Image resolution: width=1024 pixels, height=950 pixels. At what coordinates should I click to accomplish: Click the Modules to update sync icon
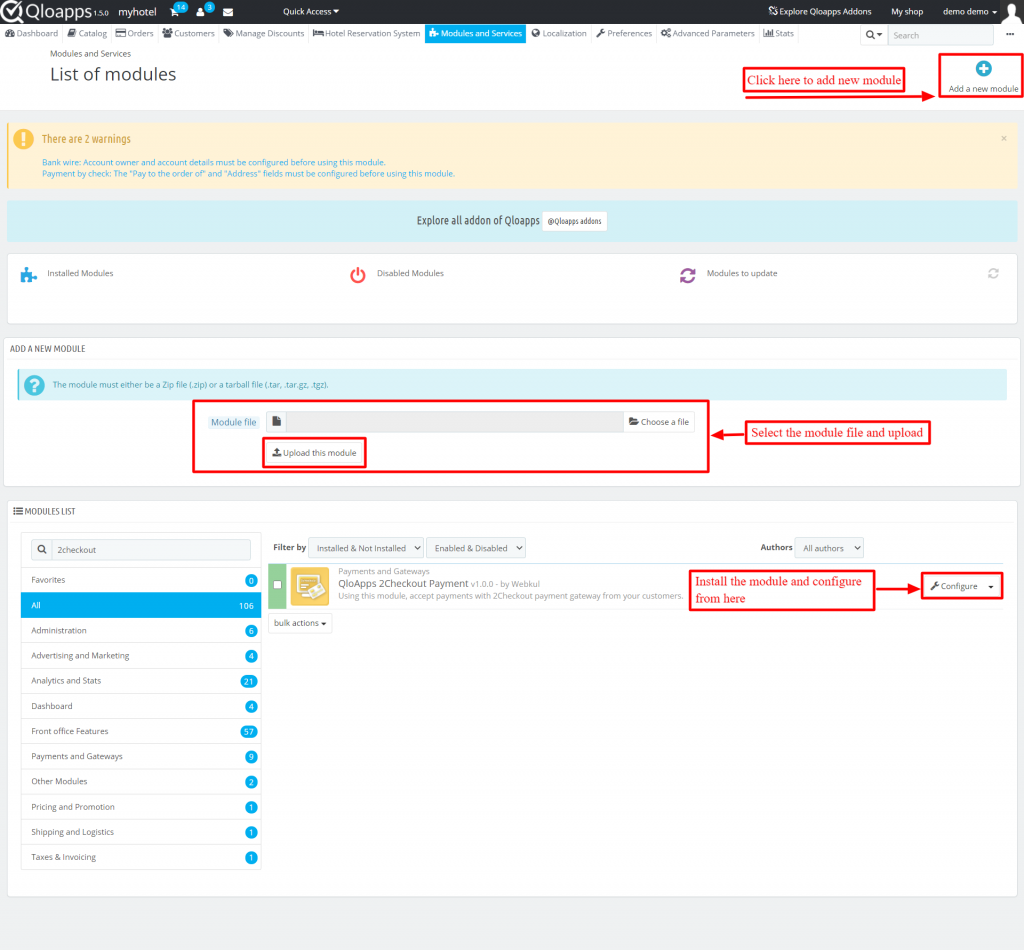pos(688,275)
